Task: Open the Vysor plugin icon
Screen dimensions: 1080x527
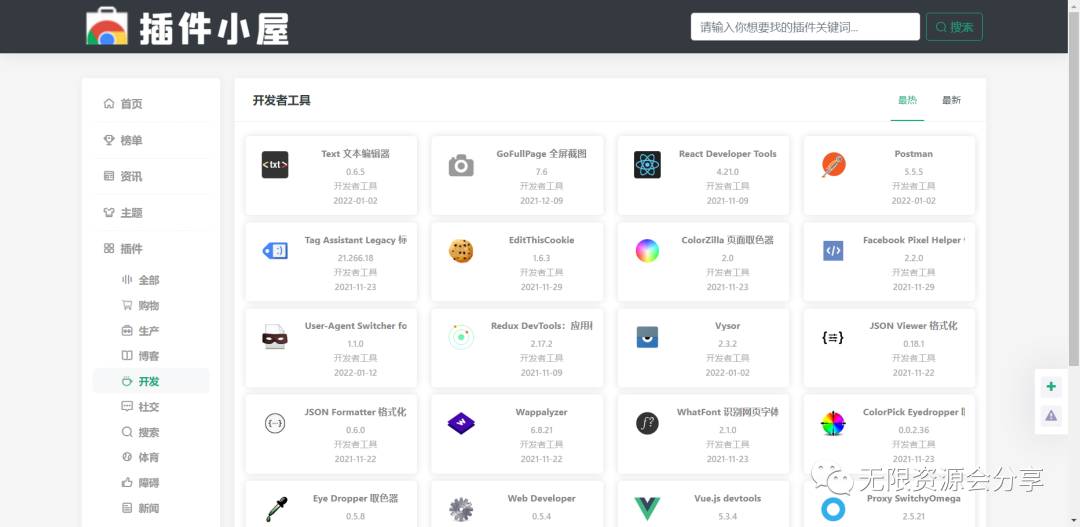Action: [647, 337]
